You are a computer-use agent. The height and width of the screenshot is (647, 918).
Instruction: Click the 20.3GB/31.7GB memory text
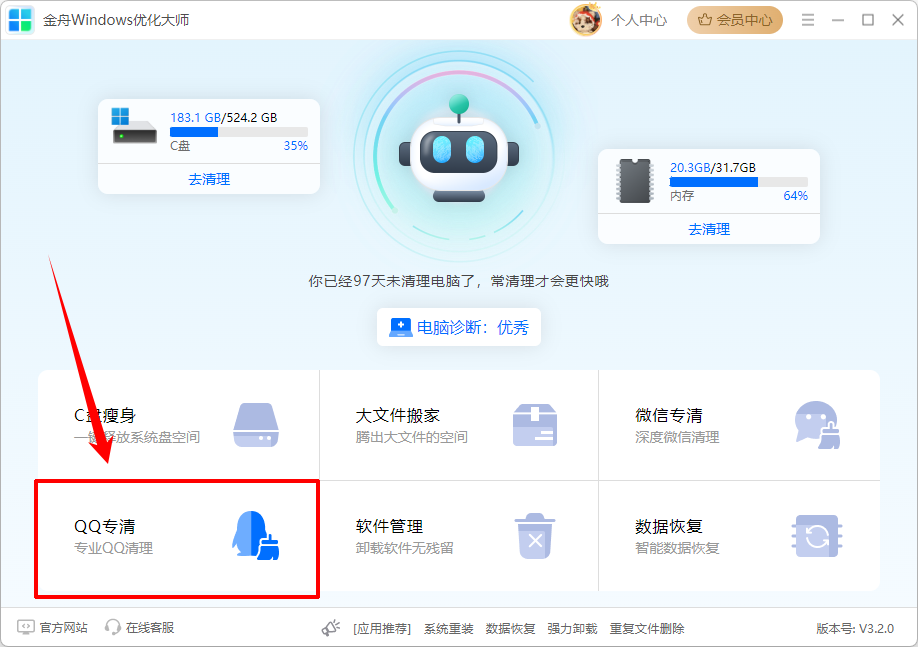(x=713, y=167)
